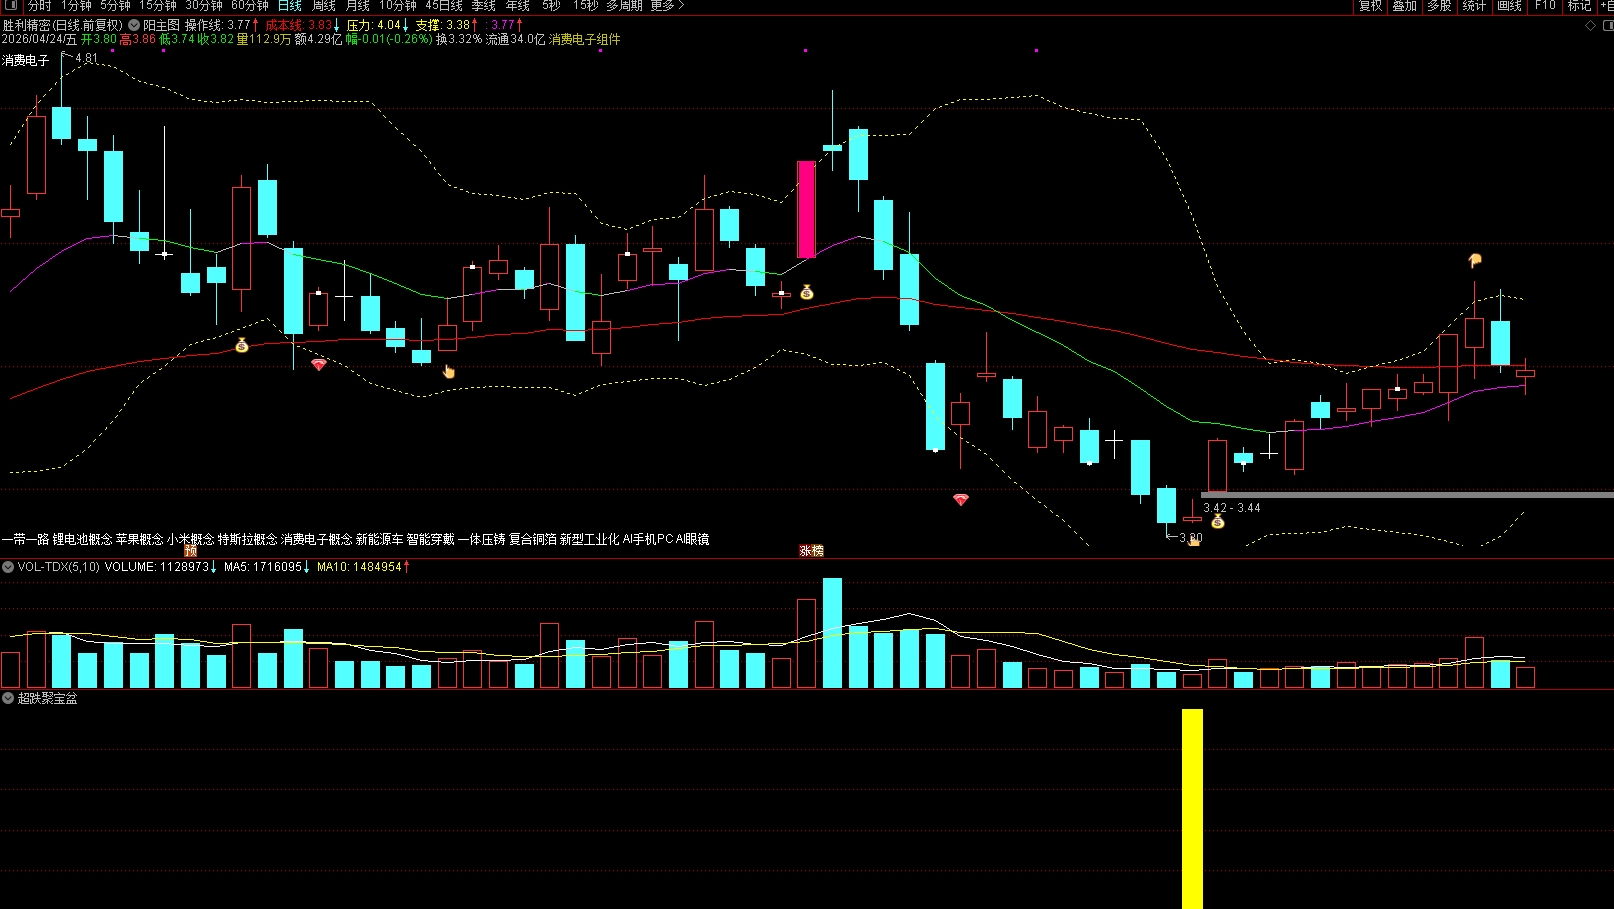Image resolution: width=1614 pixels, height=909 pixels.
Task: Click the money bag icon beside 3.42 - 3.44
Action: 1218,521
